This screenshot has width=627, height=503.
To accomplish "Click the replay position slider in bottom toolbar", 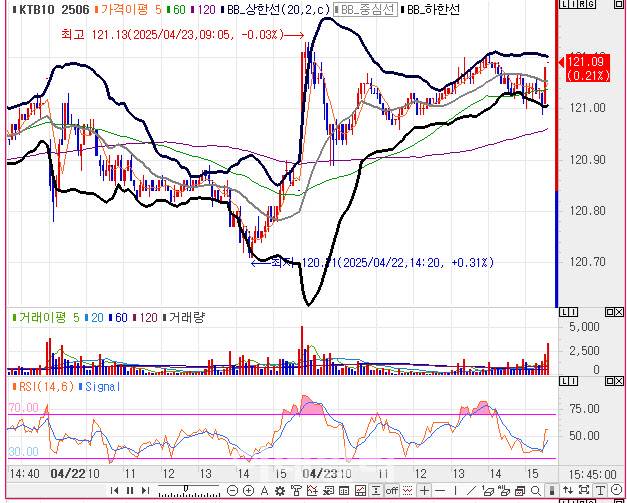I will click(185, 490).
